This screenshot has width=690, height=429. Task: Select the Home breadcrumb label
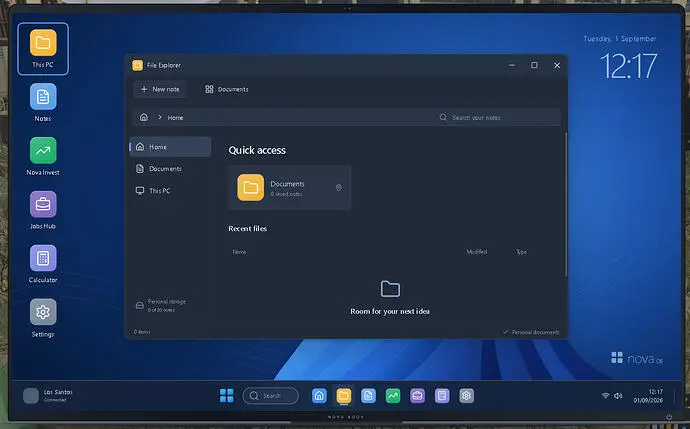coord(175,117)
